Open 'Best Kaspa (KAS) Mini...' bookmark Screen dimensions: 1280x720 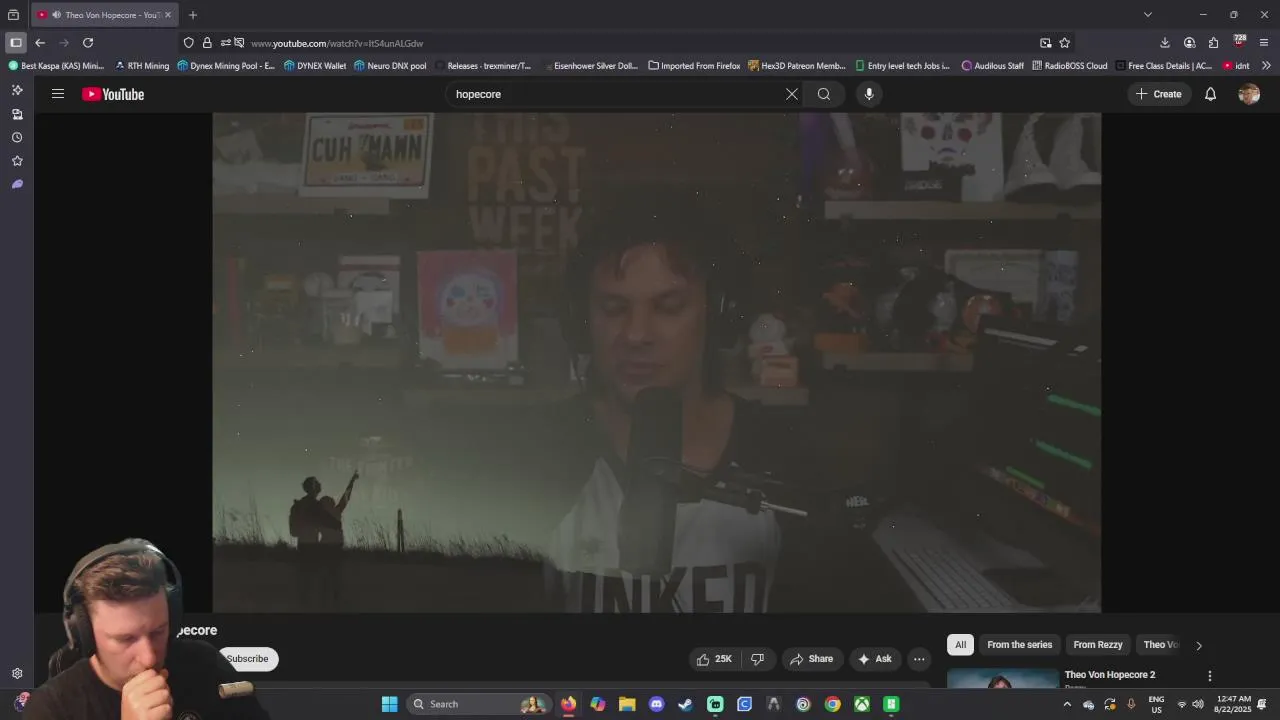click(56, 66)
